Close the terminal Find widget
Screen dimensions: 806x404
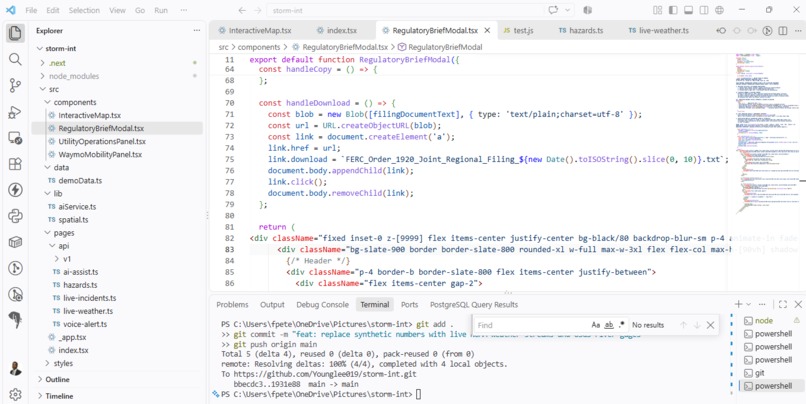710,325
